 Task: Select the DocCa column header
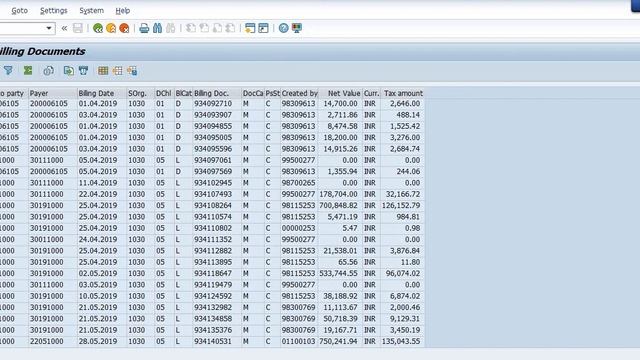253,93
